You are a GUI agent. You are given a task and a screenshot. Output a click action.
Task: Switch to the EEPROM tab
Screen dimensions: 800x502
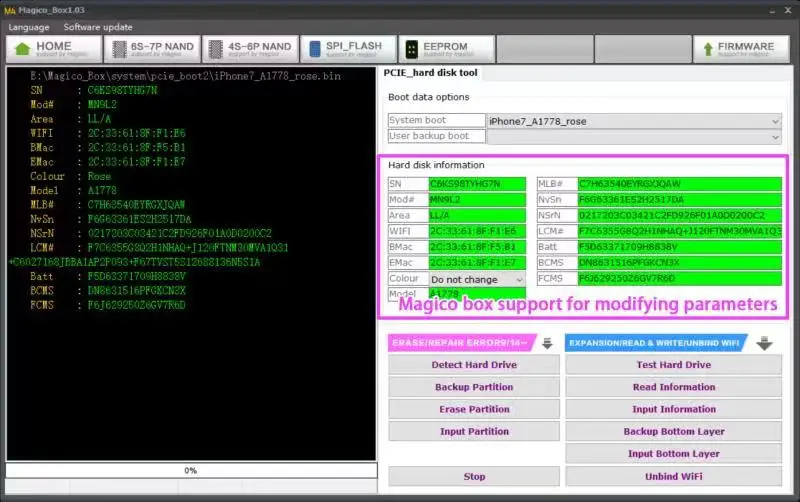coord(446,49)
